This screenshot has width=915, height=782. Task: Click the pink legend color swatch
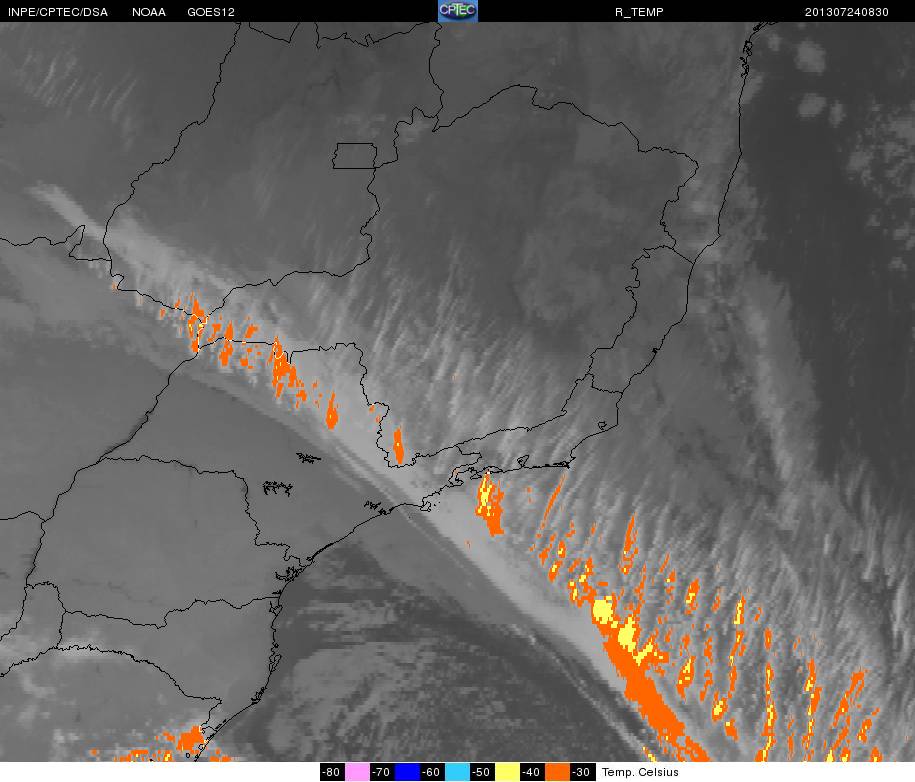[x=358, y=772]
